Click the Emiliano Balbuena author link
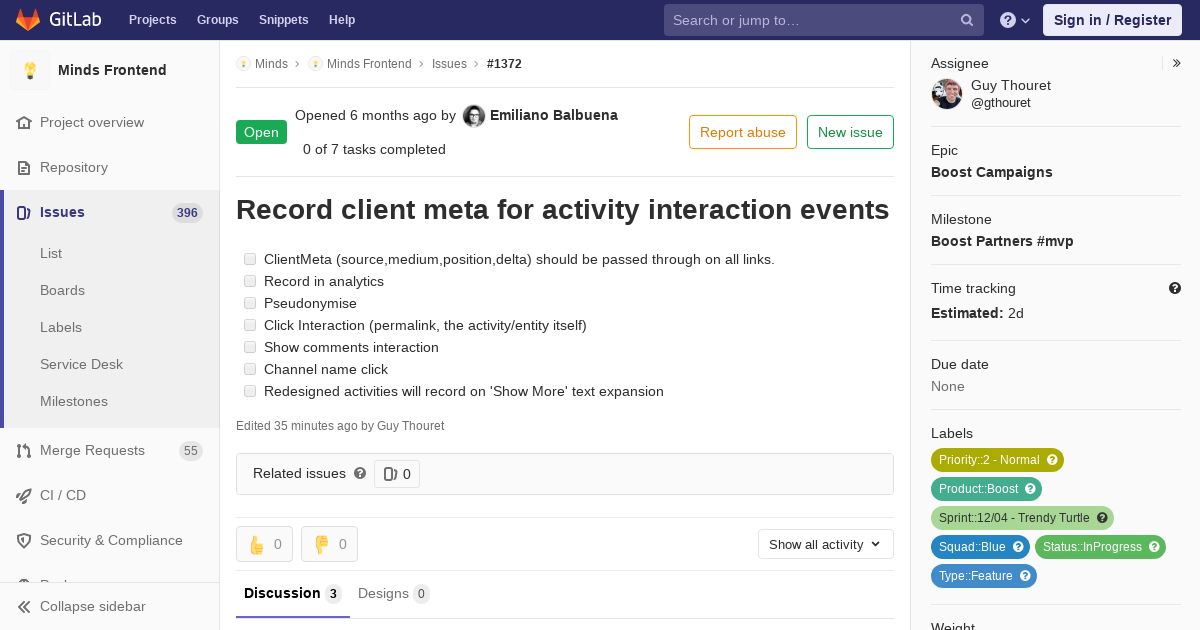The image size is (1200, 630). pos(554,115)
